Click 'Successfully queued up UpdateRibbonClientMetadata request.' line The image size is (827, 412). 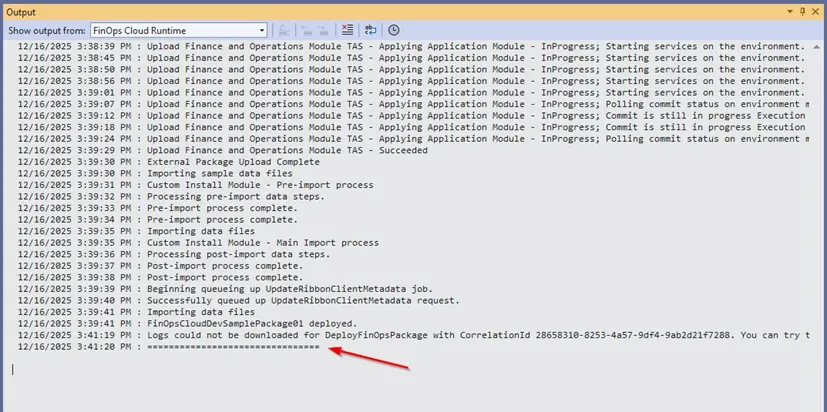tap(239, 300)
